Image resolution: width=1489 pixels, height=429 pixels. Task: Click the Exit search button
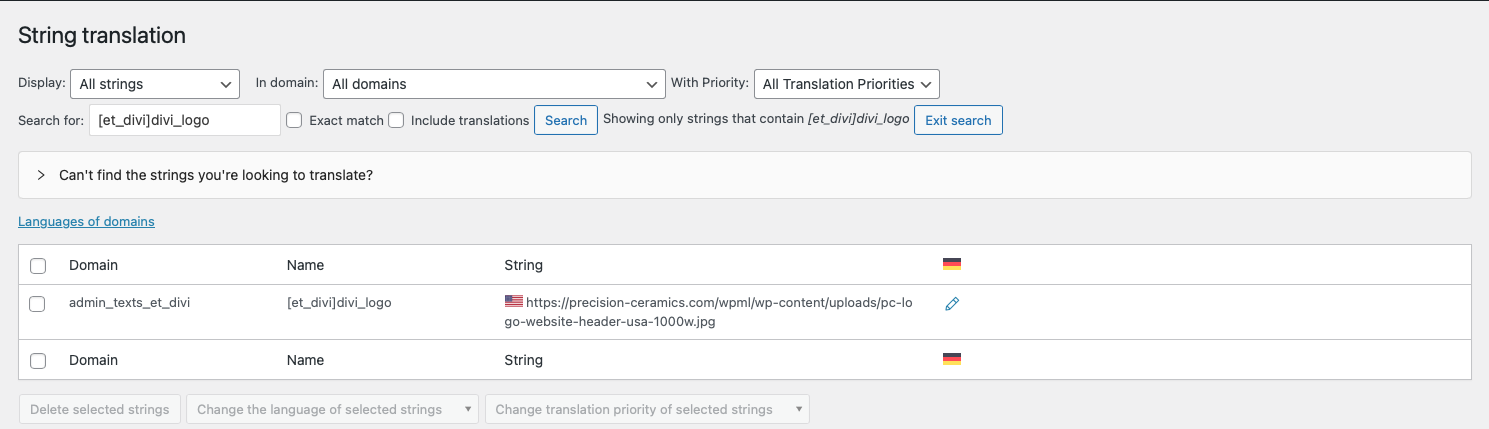[x=958, y=120]
